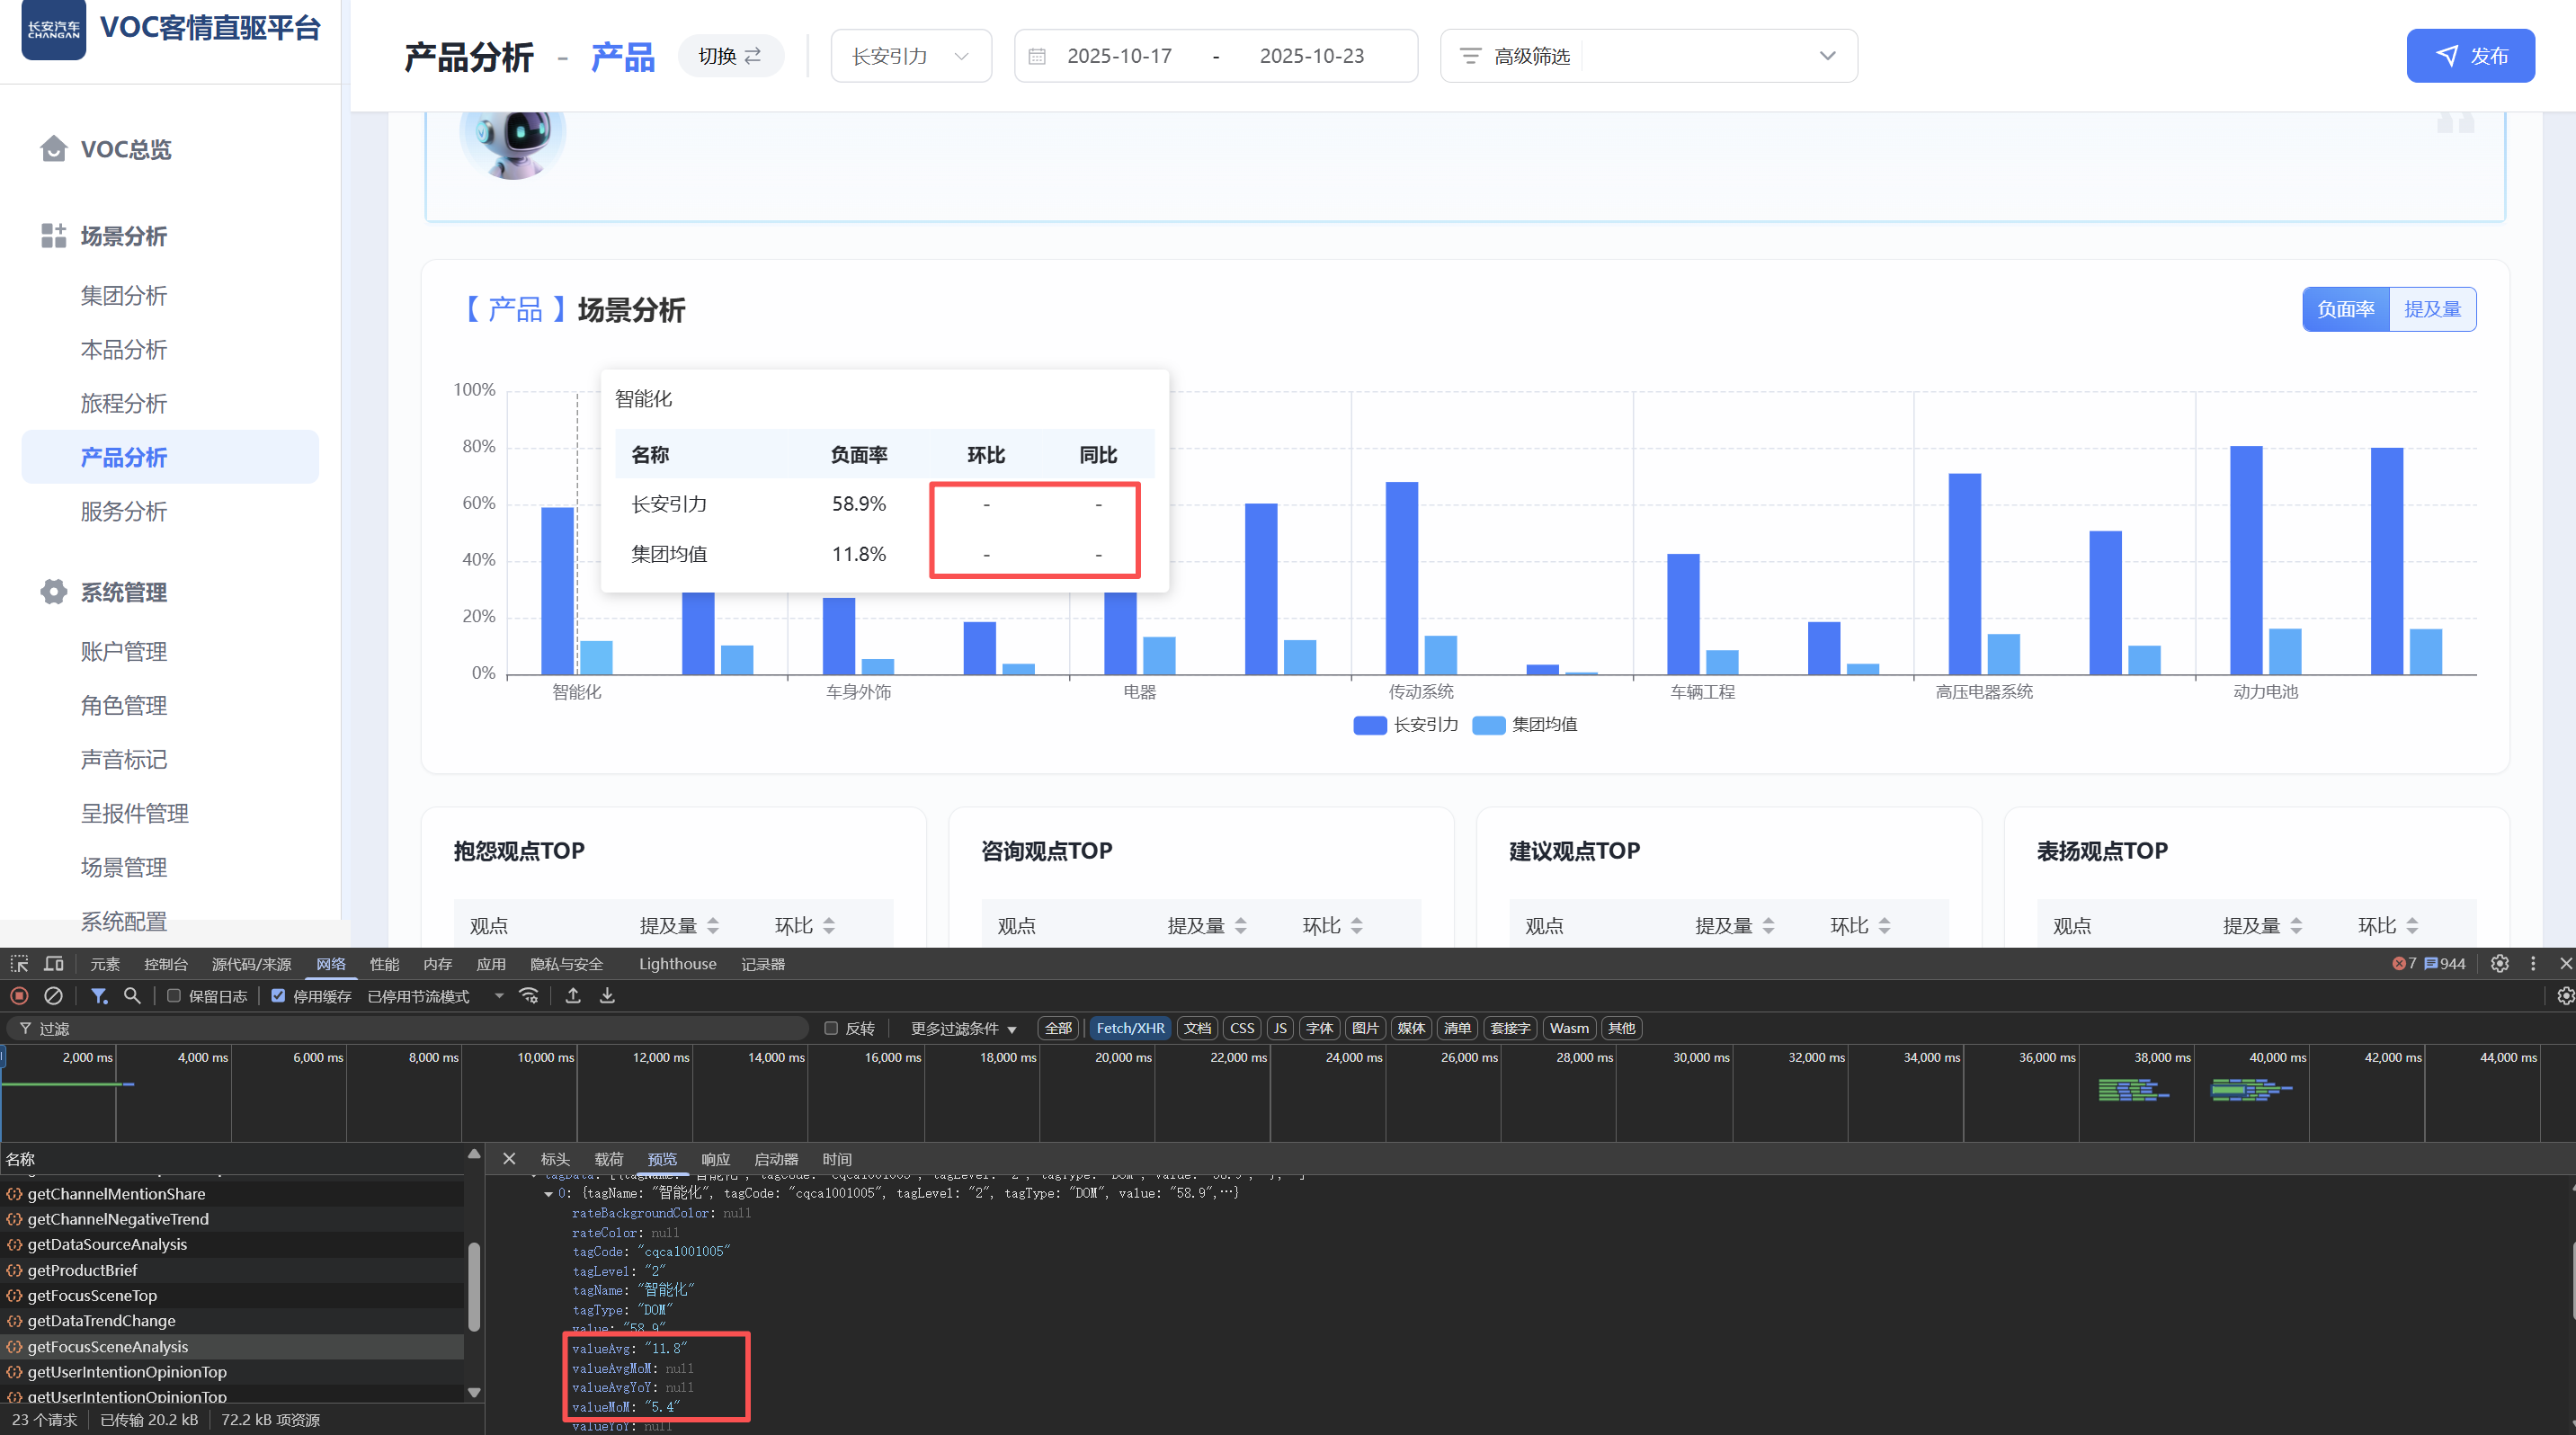Click the record network log icon
The height and width of the screenshot is (1435, 2576).
(x=19, y=996)
